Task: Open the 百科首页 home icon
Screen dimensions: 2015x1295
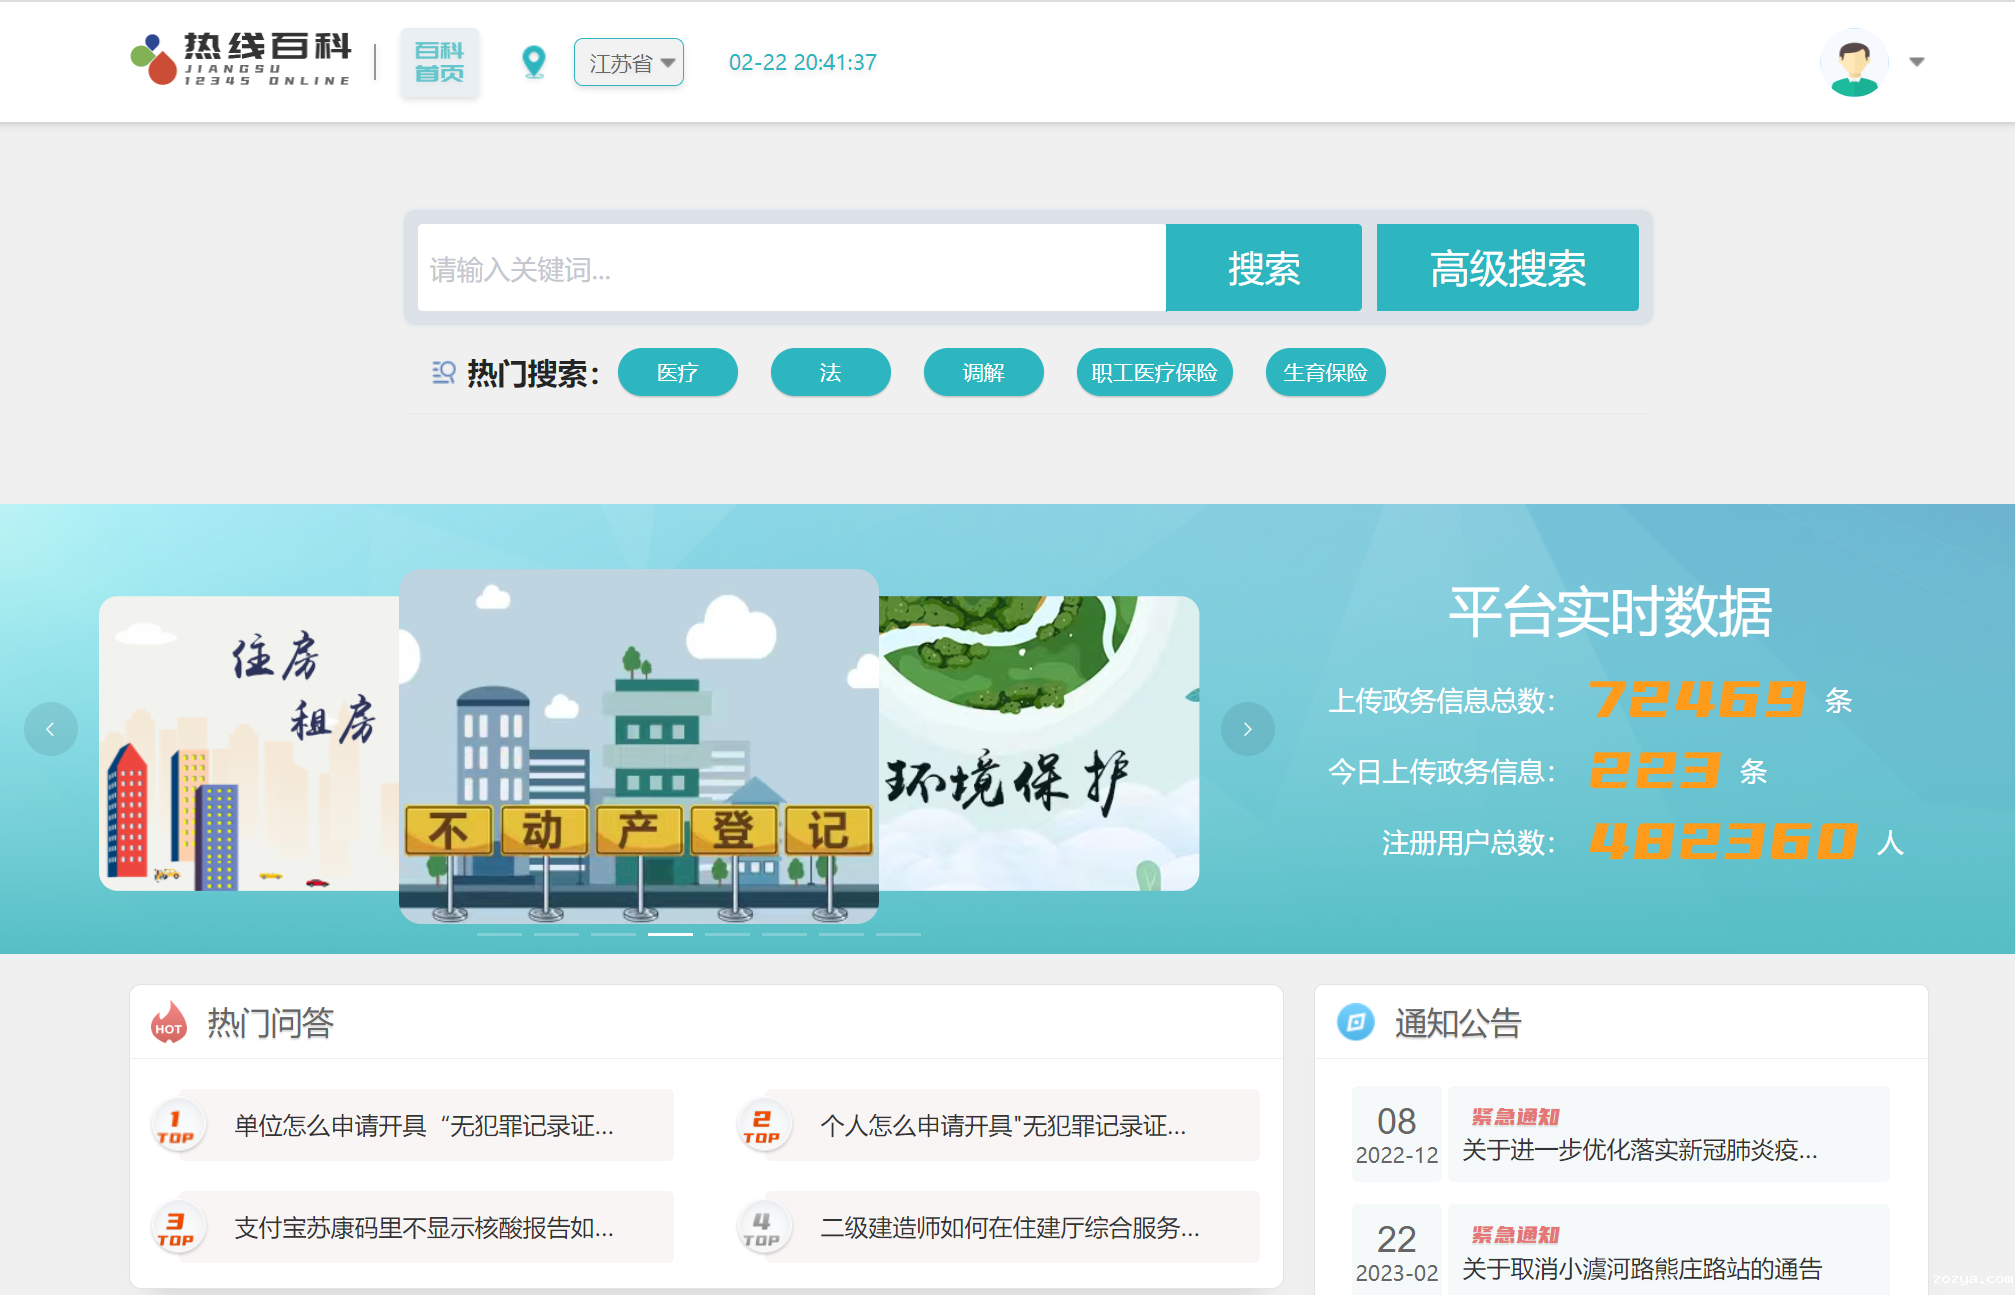Action: (440, 62)
